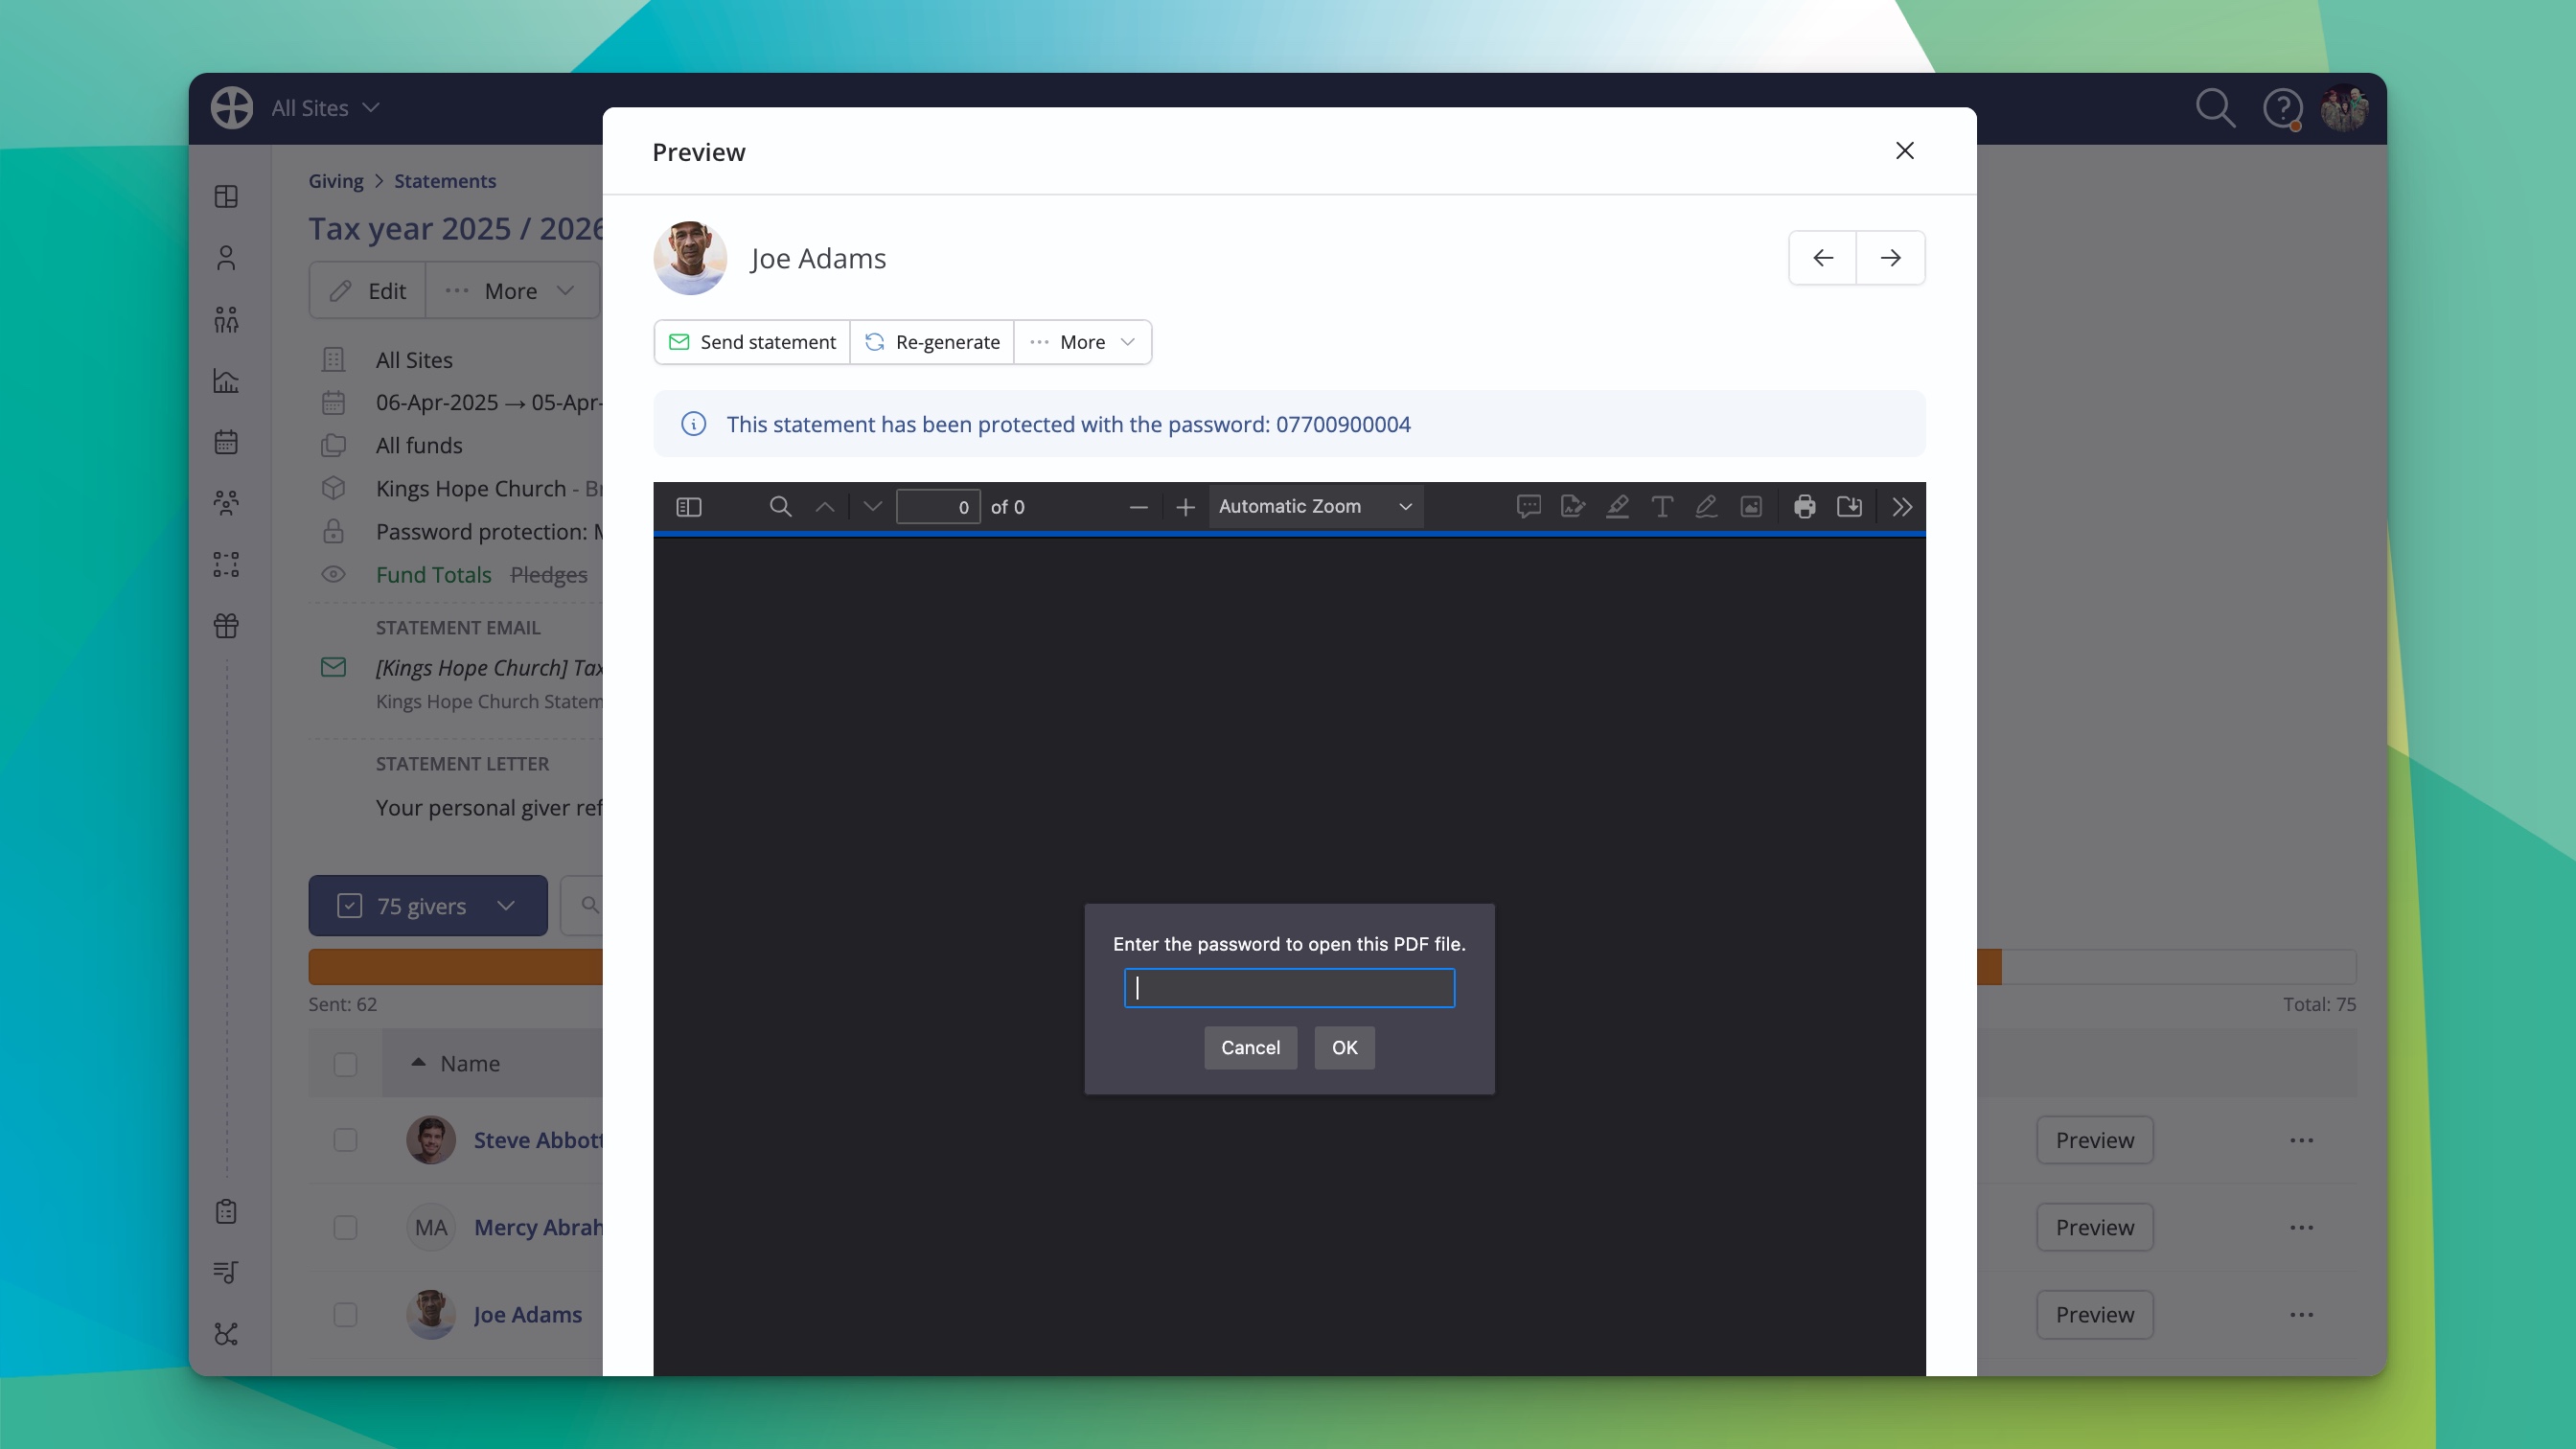Toggle the PDF viewer sidebar
This screenshot has height=1449, width=2576.
click(x=689, y=507)
